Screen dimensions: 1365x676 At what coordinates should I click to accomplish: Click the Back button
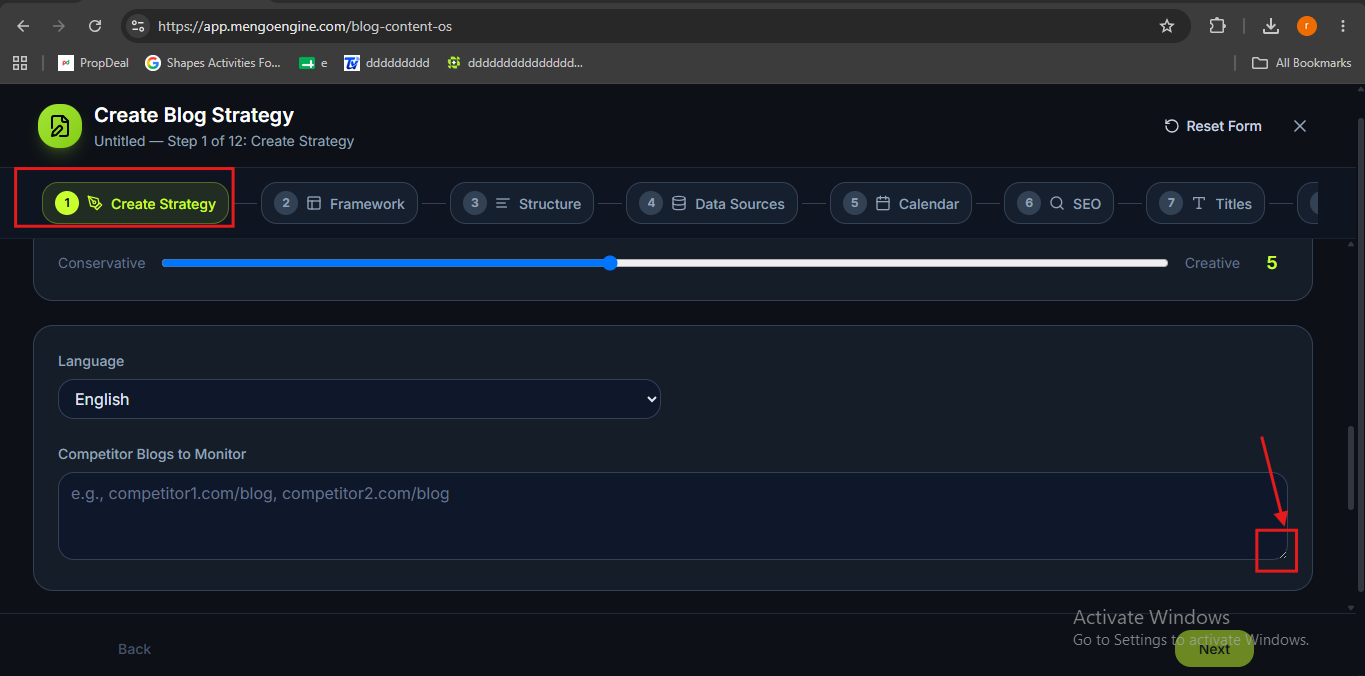[x=134, y=649]
